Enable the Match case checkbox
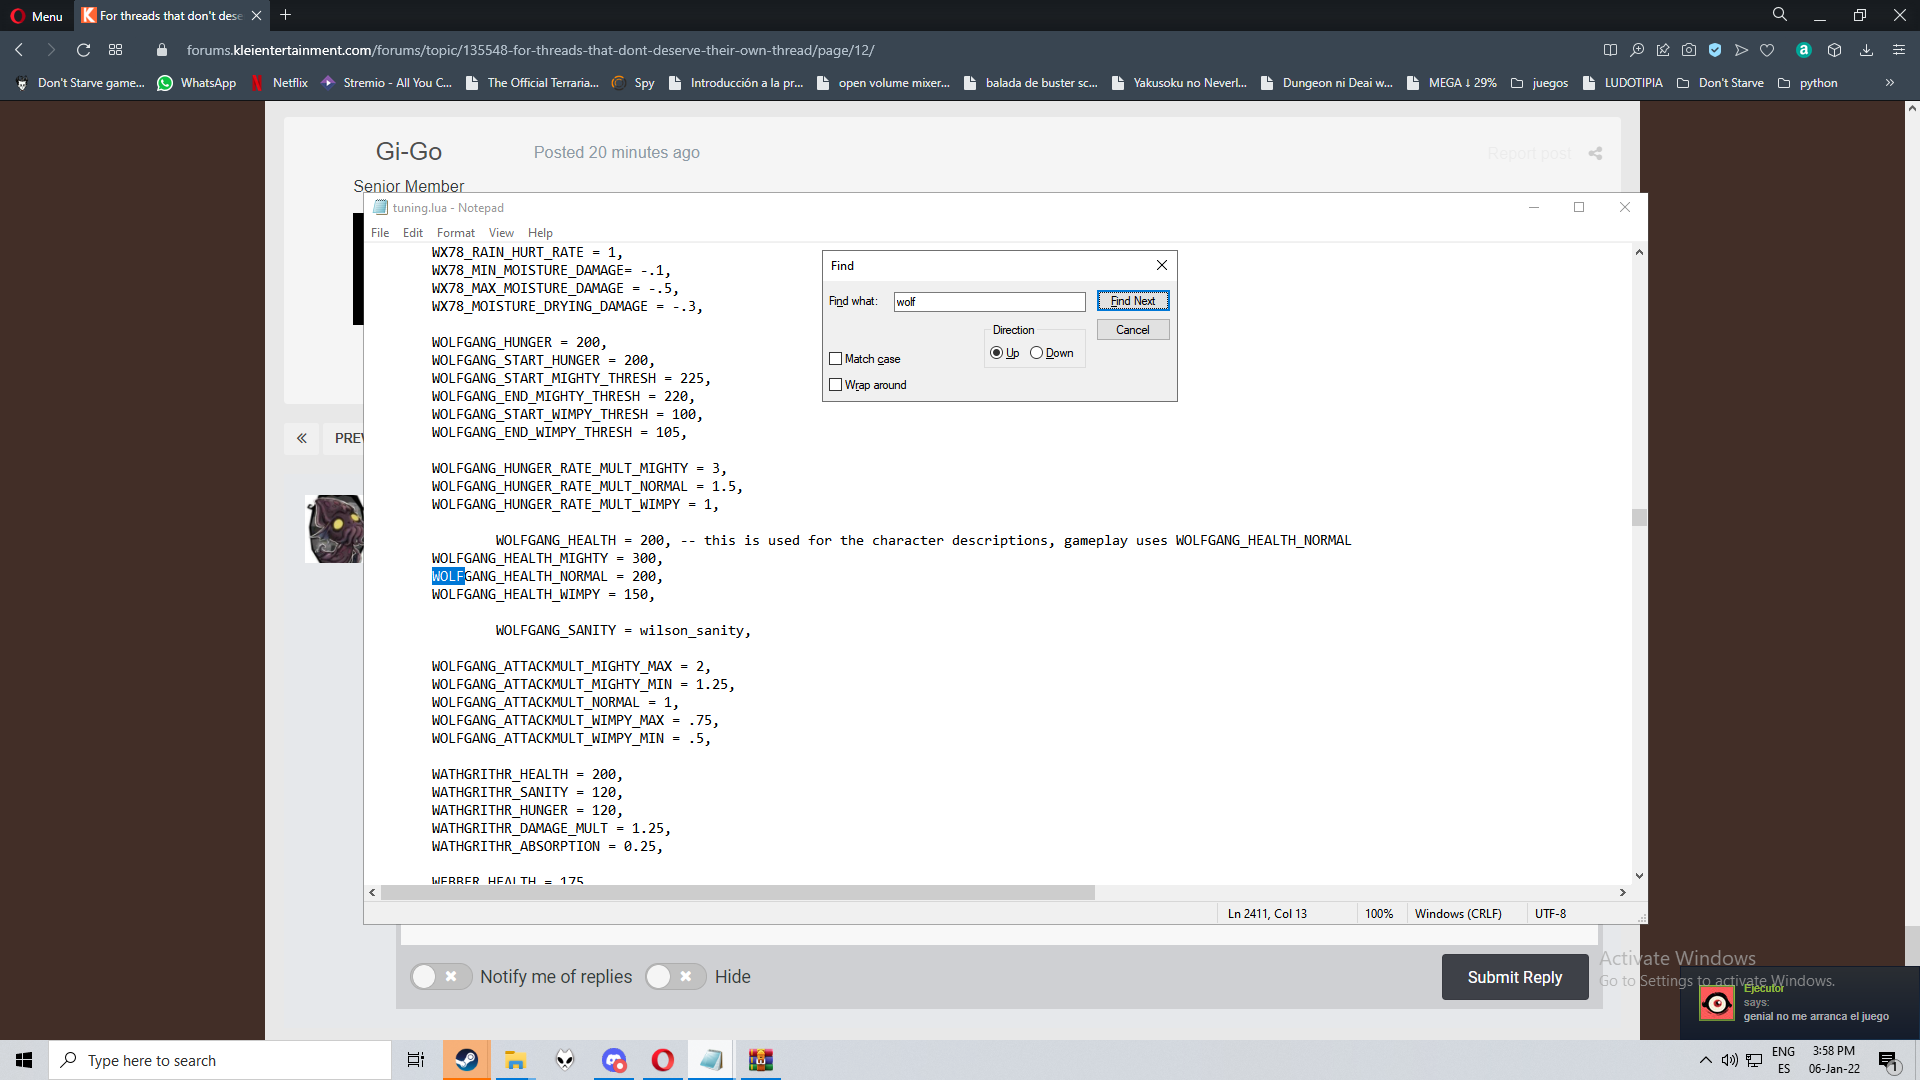The height and width of the screenshot is (1080, 1920). tap(836, 359)
